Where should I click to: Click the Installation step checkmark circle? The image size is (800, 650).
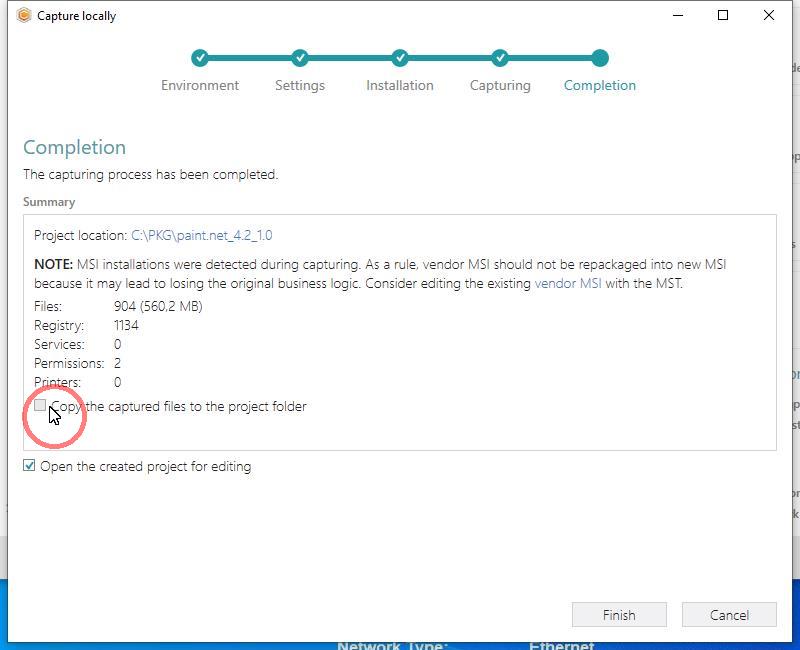click(x=400, y=58)
